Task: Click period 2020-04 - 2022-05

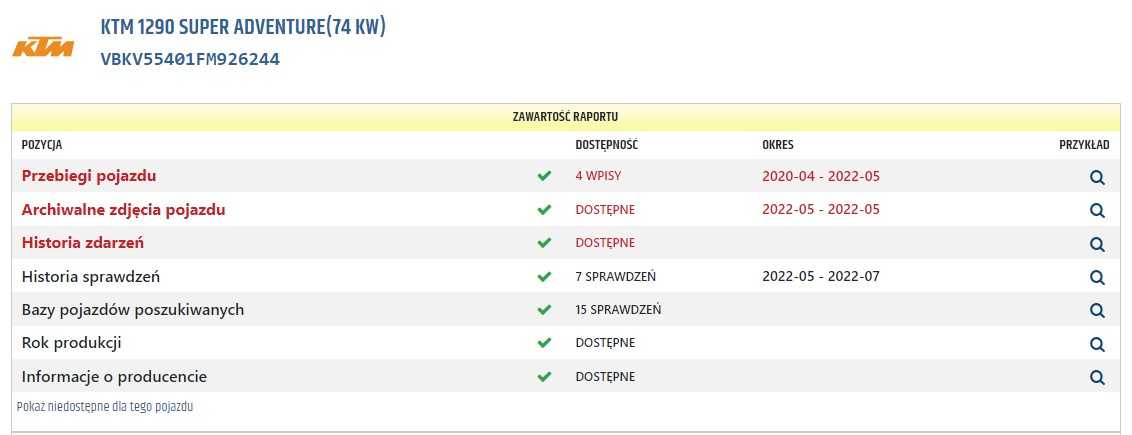Action: click(821, 176)
